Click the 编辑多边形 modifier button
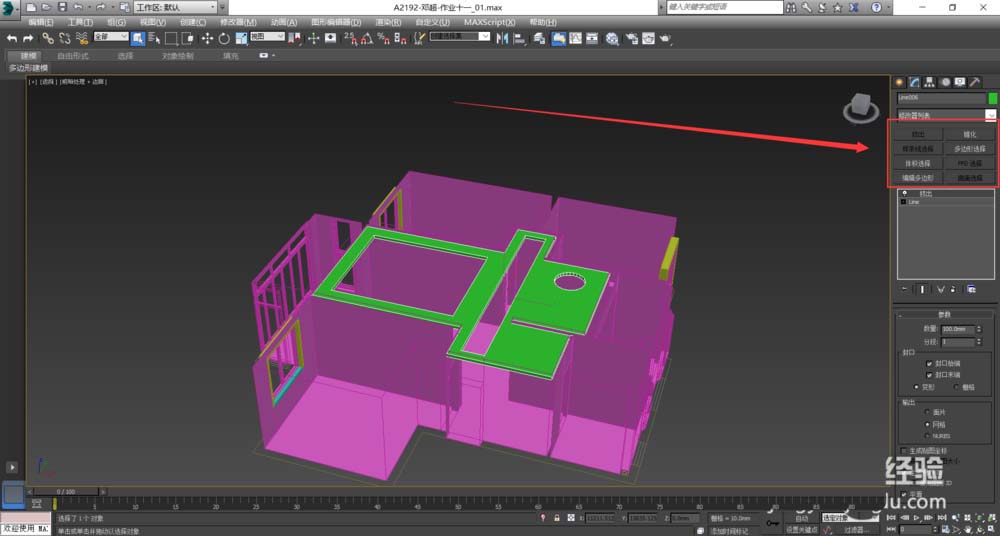1000x536 pixels. 917,178
